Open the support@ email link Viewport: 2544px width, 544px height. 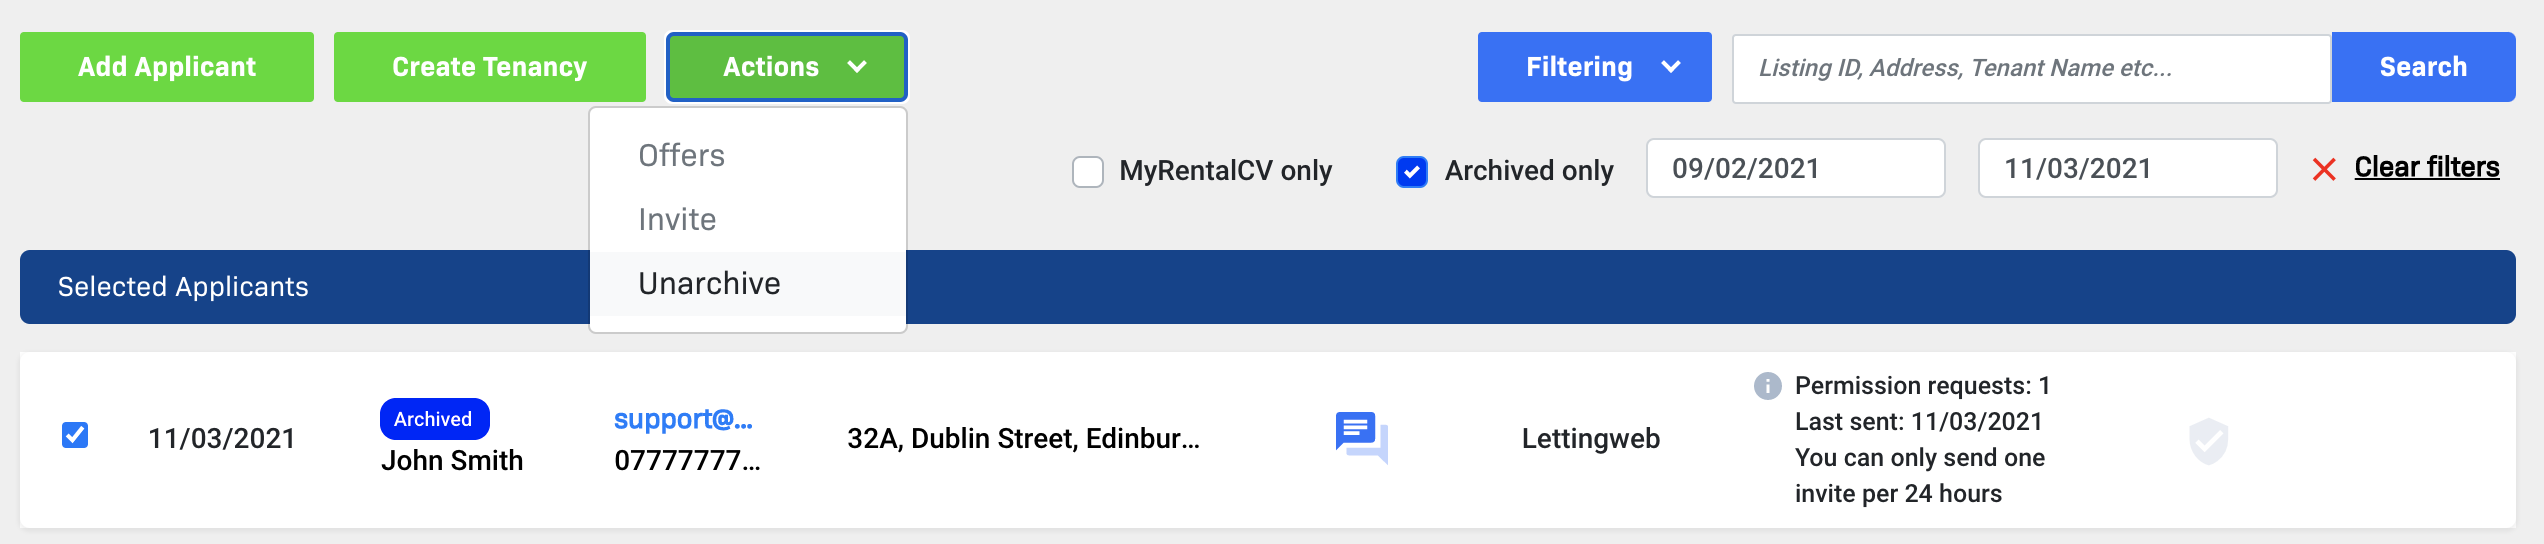[683, 419]
